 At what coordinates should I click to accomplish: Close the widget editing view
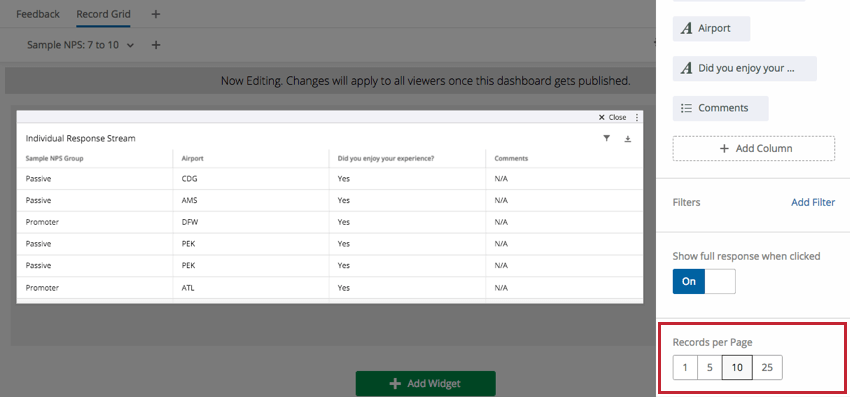(x=612, y=117)
